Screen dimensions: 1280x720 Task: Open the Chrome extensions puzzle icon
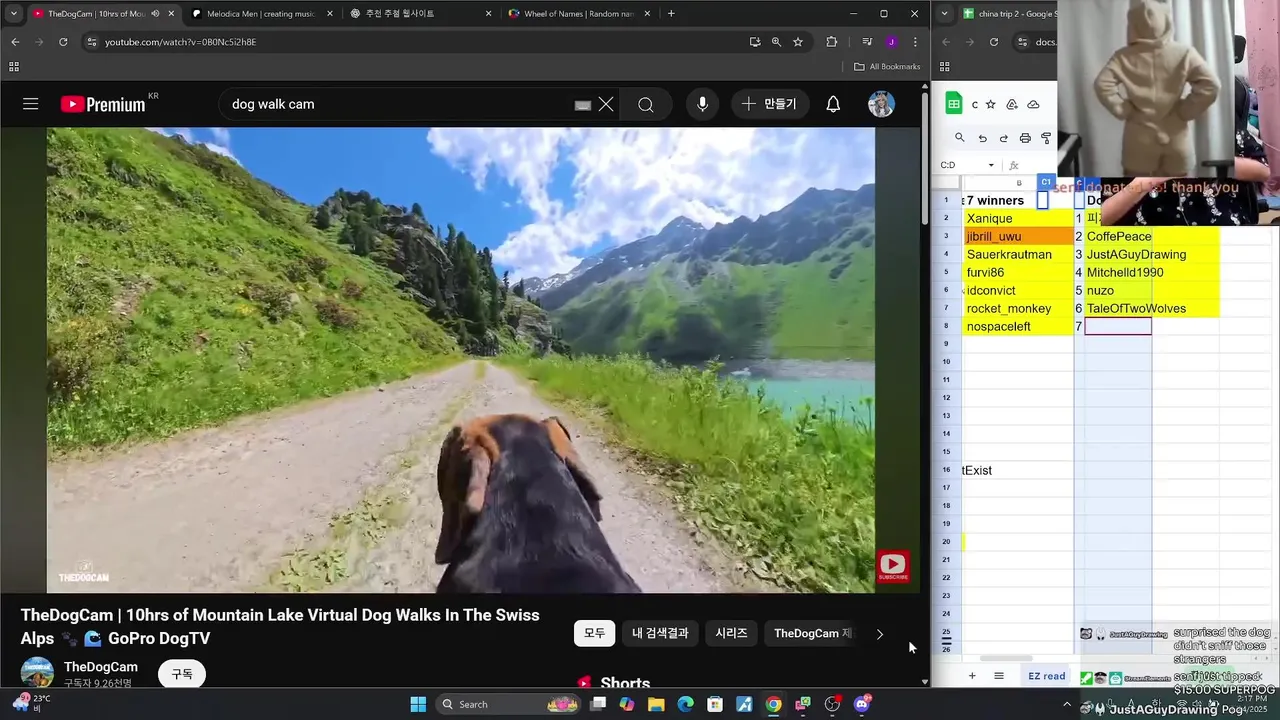click(x=831, y=42)
